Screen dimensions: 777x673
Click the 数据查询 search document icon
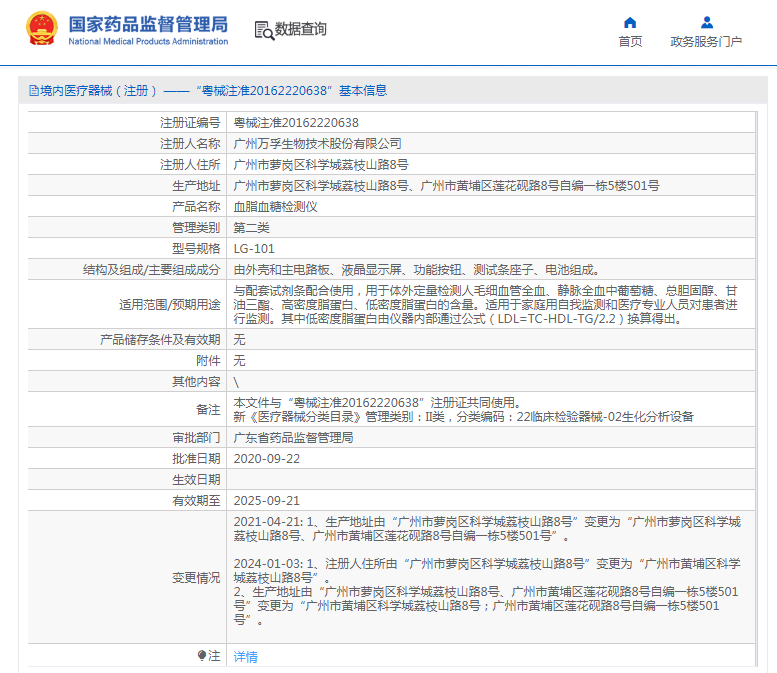coord(264,30)
